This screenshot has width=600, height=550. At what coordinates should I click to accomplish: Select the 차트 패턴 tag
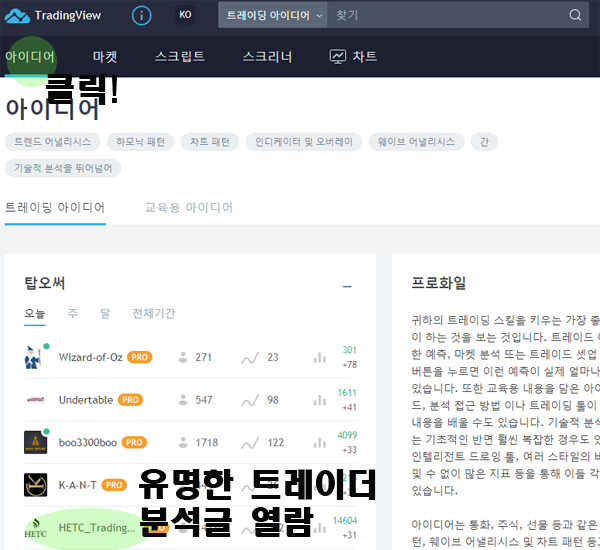210,142
